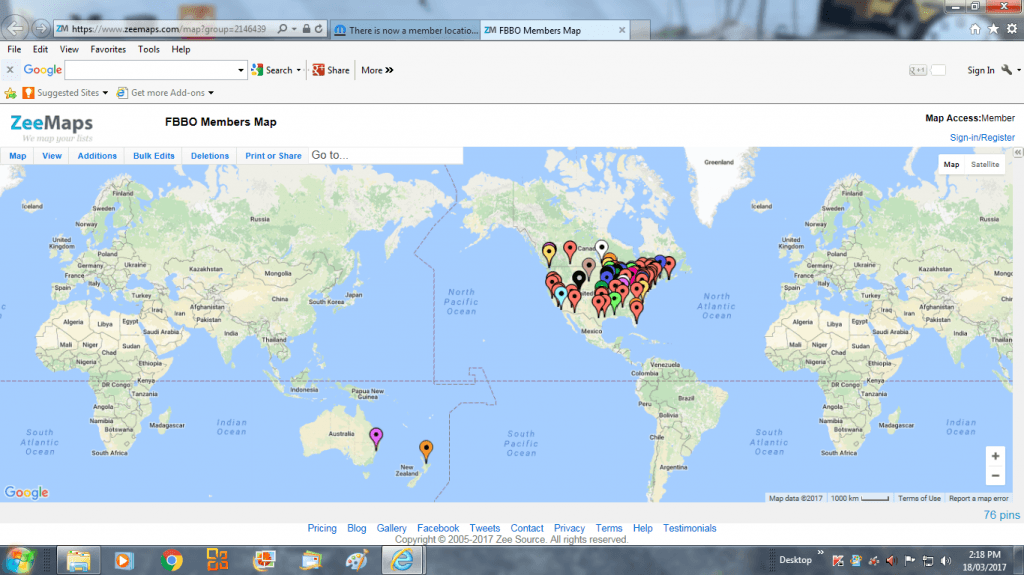This screenshot has height=575, width=1024.
Task: Open browser settings gear icon
Action: pos(1012,29)
